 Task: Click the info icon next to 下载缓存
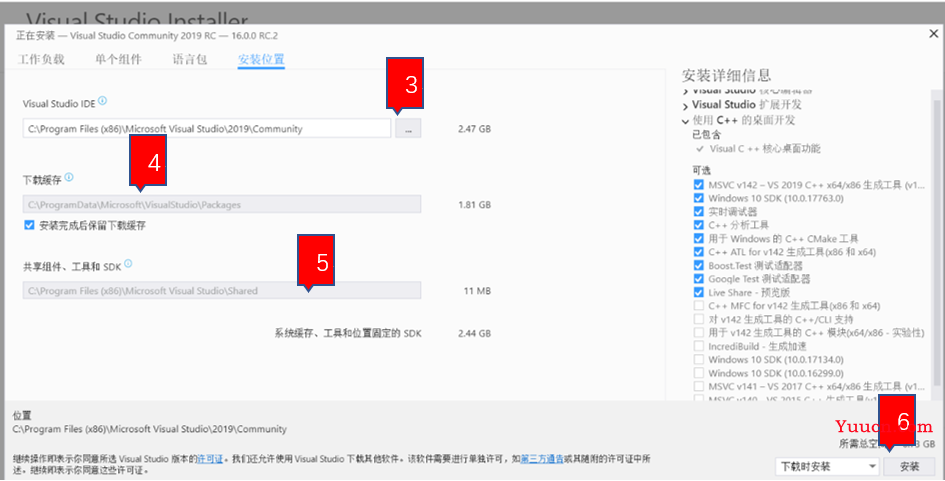coord(71,179)
